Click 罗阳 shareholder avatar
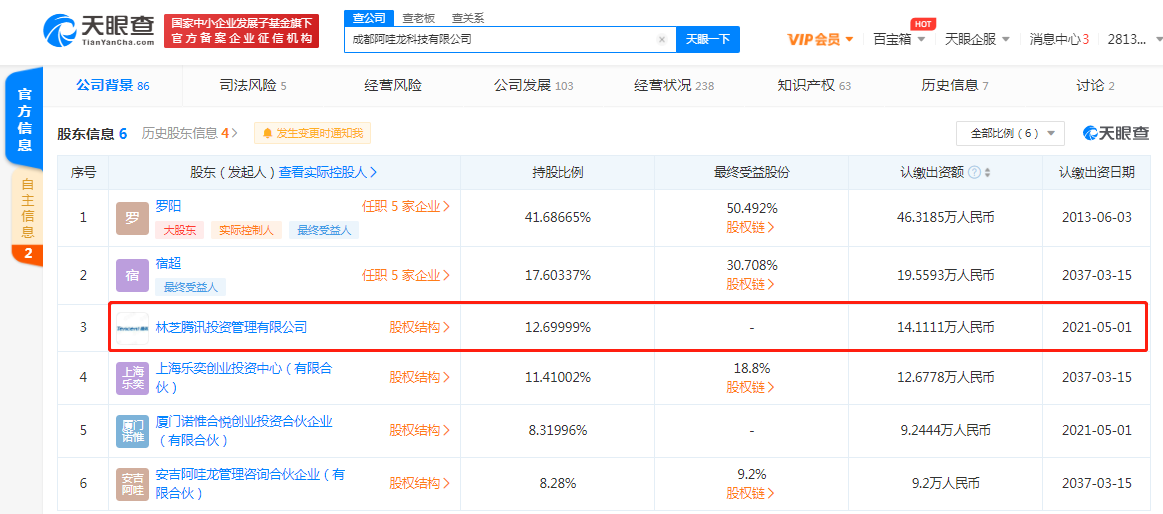Screen dimensions: 1163x514 click(x=132, y=218)
